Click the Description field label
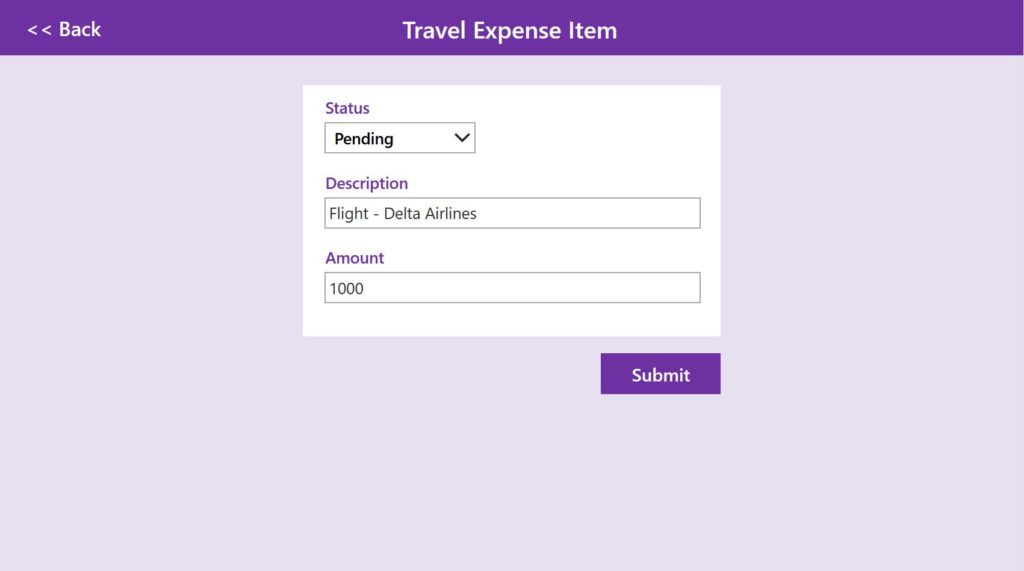The height and width of the screenshot is (571, 1024). click(x=366, y=184)
